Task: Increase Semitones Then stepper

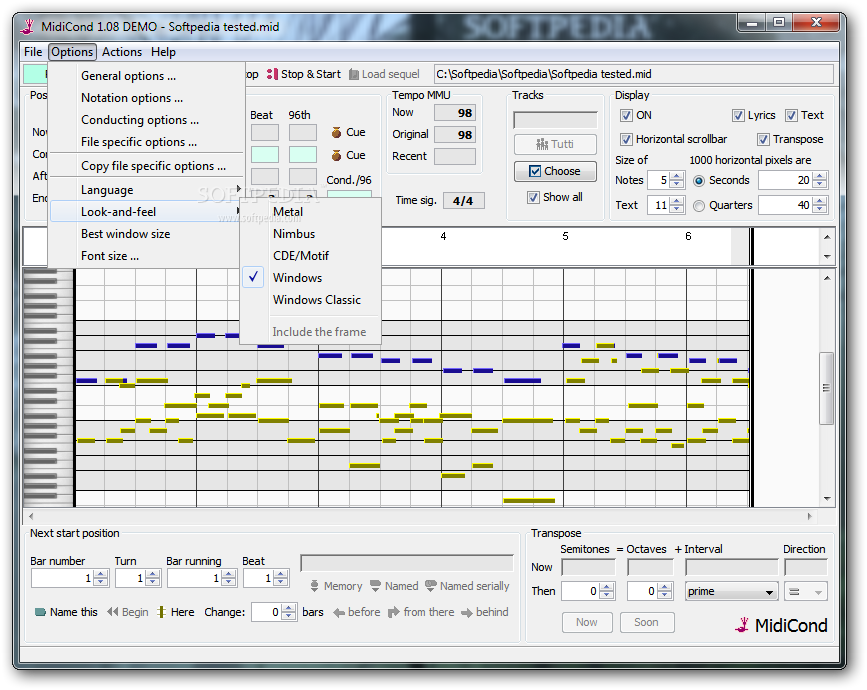Action: 607,587
